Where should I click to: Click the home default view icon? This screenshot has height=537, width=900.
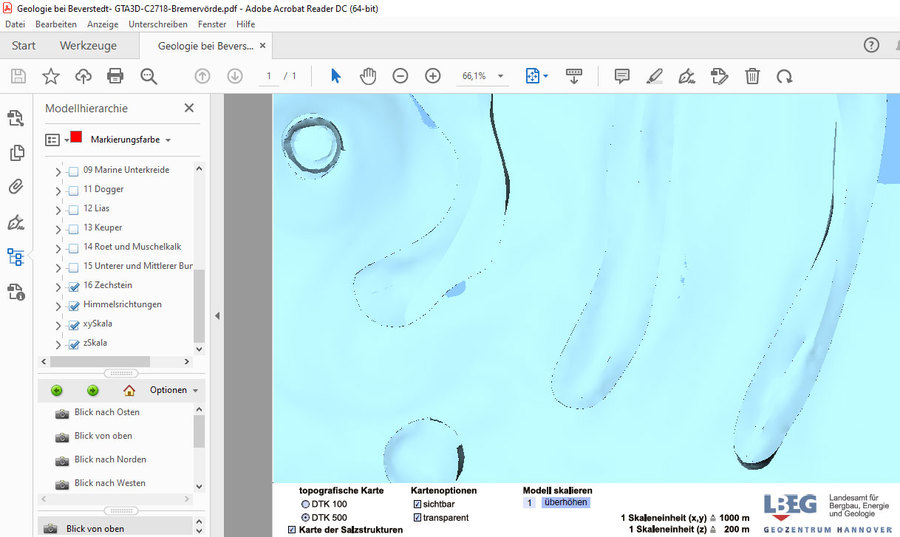pos(129,390)
